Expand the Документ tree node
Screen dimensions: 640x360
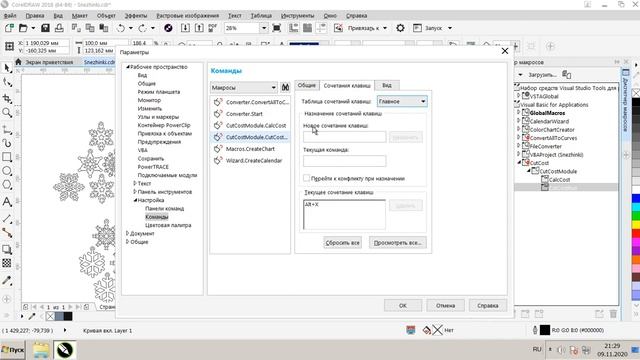[x=127, y=233]
